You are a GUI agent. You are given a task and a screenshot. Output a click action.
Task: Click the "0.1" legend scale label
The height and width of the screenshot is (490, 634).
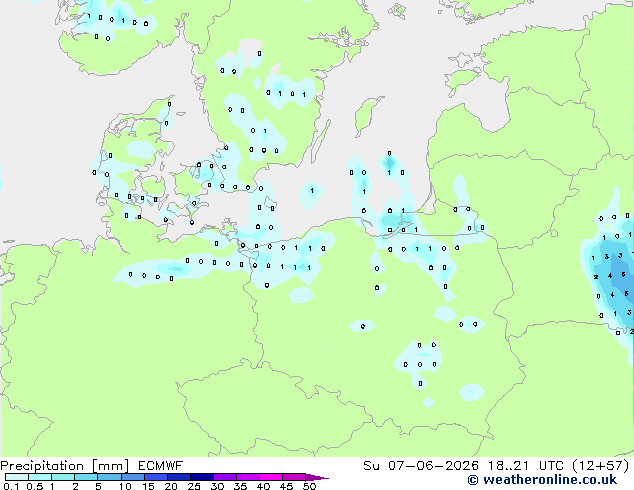tap(11, 486)
